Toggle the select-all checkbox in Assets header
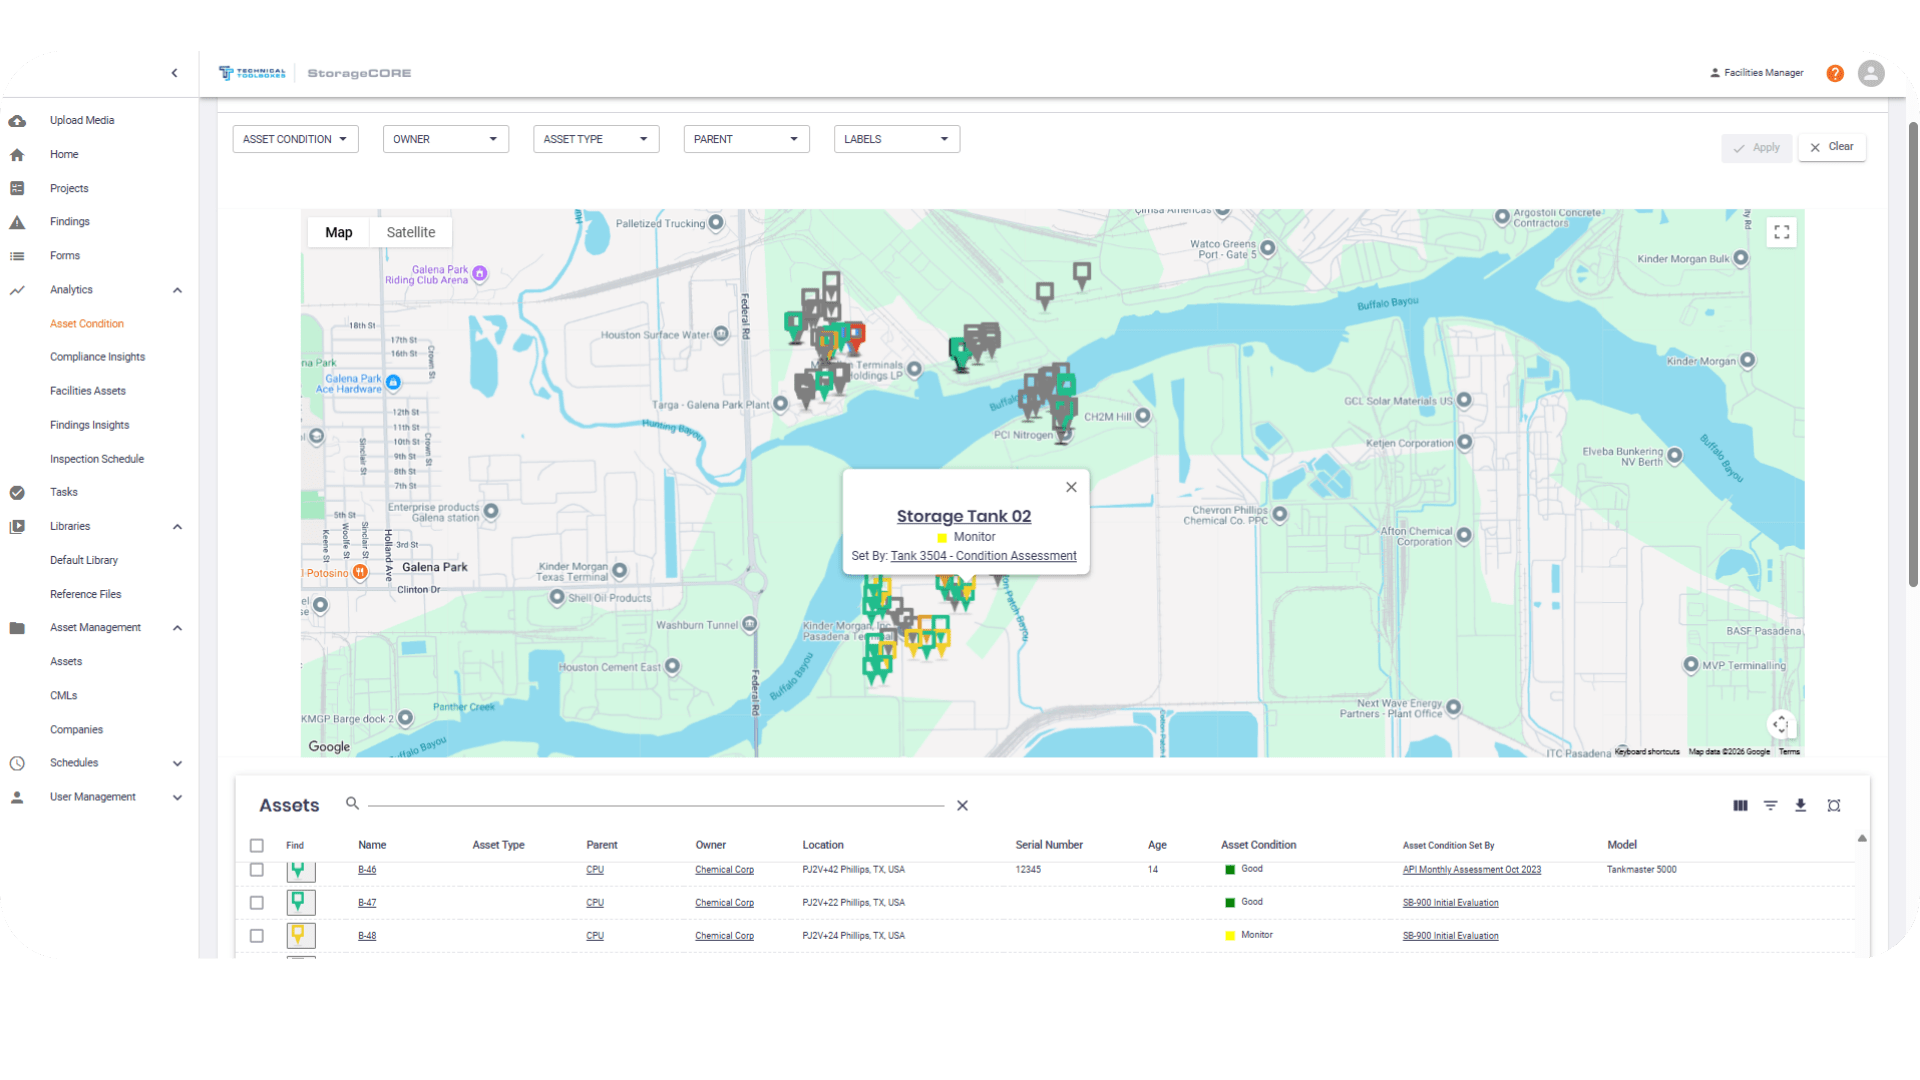The width and height of the screenshot is (1920, 1080). tap(257, 846)
